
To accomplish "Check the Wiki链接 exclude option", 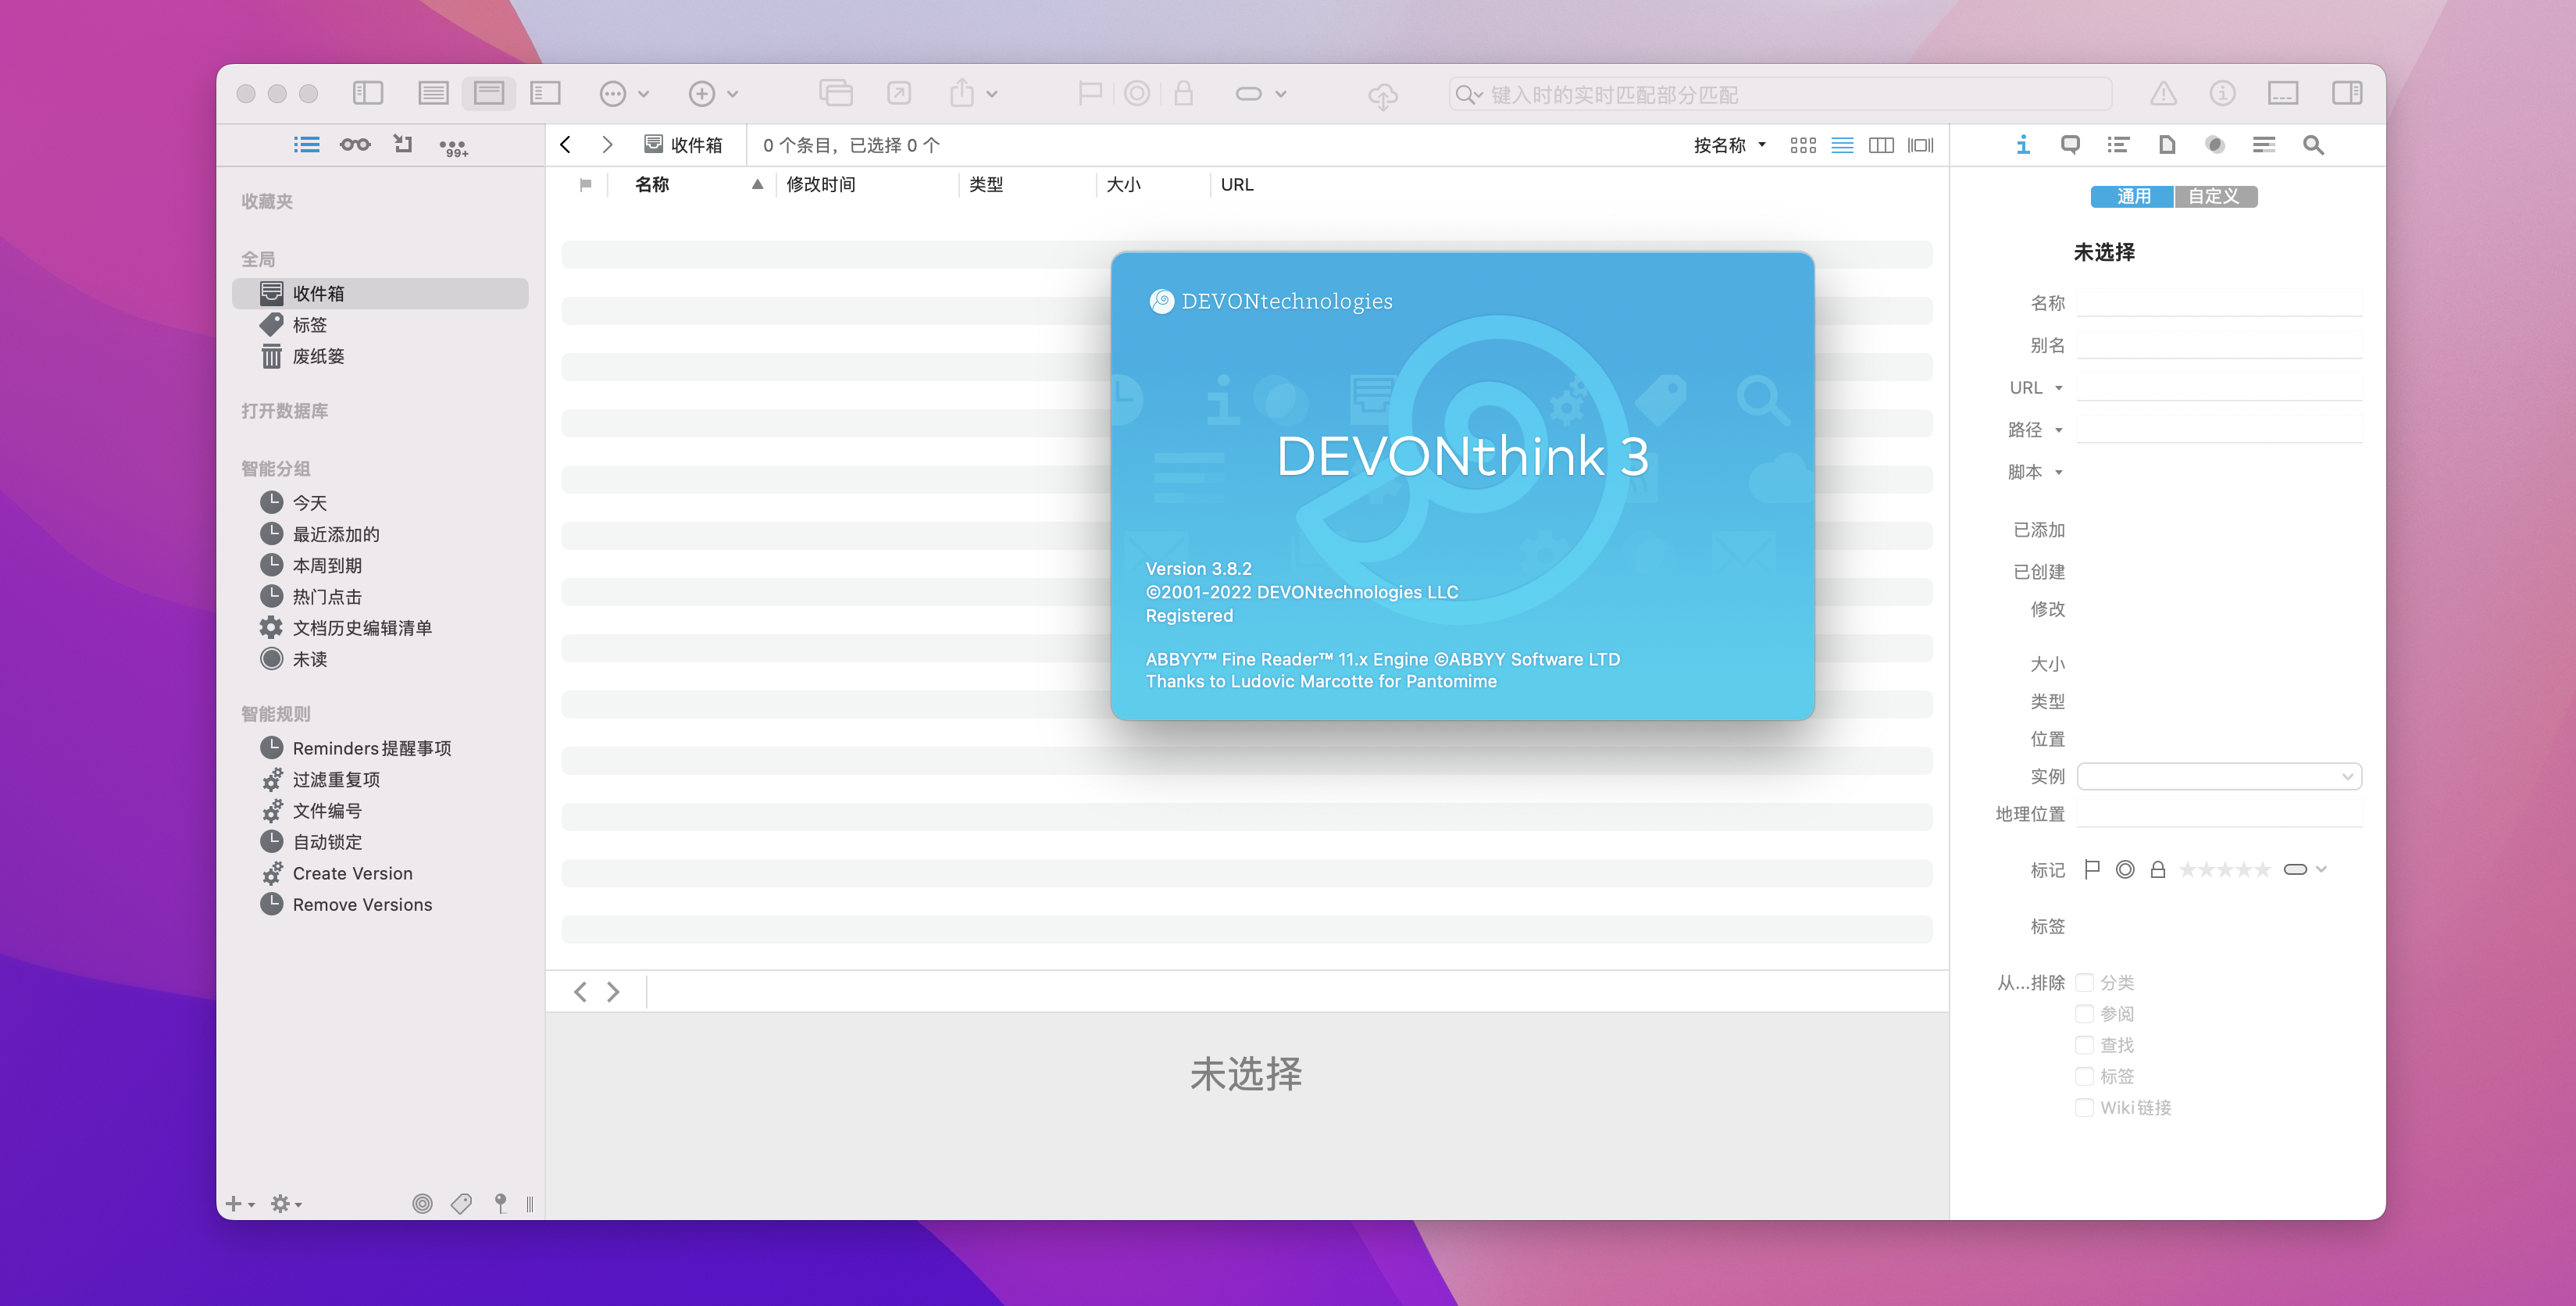I will pos(2085,1107).
